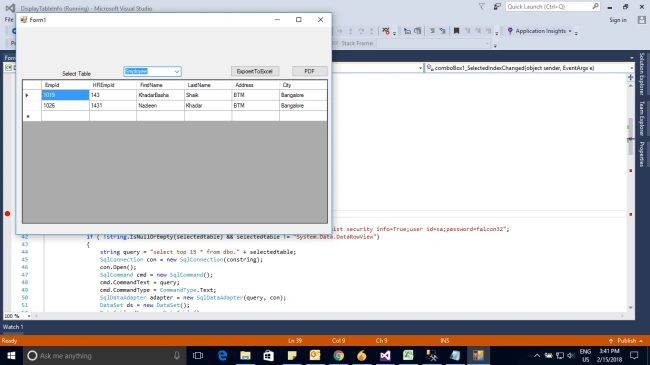
Task: Open the feedback icon next to Quick Launch
Action: (x=497, y=7)
